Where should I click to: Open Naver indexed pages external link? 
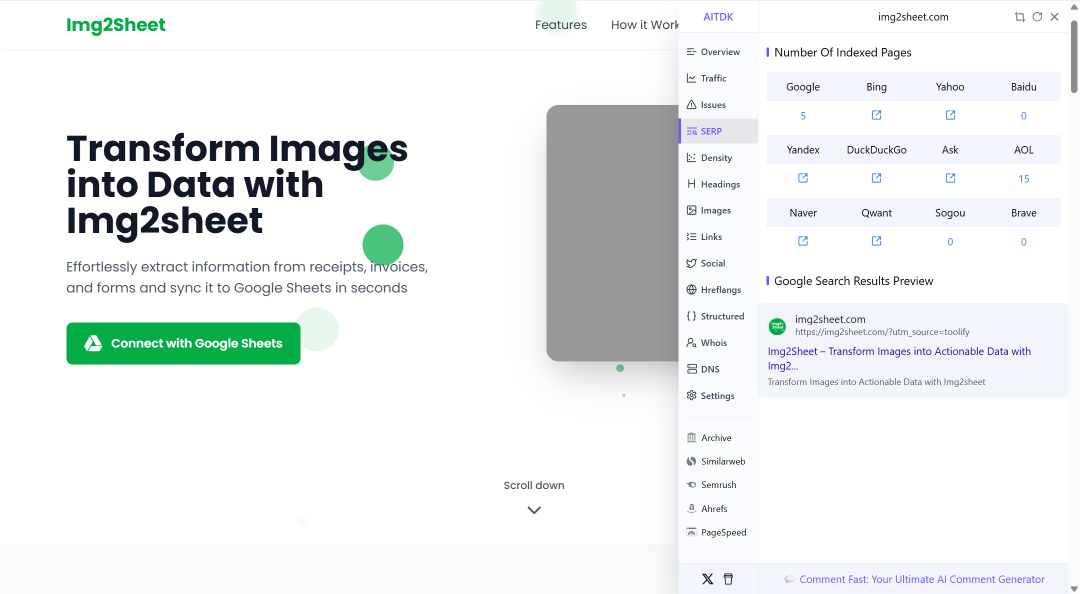[803, 241]
